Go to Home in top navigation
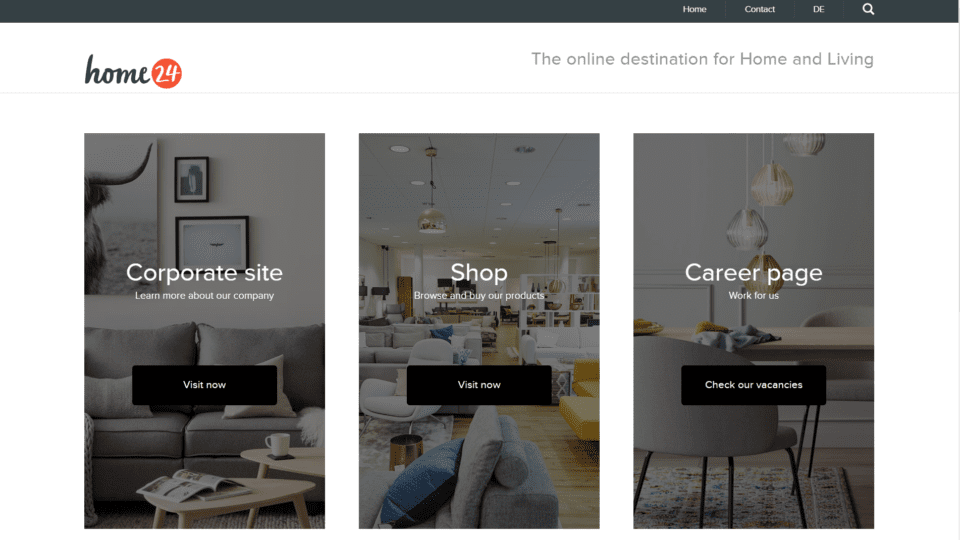 pos(694,9)
